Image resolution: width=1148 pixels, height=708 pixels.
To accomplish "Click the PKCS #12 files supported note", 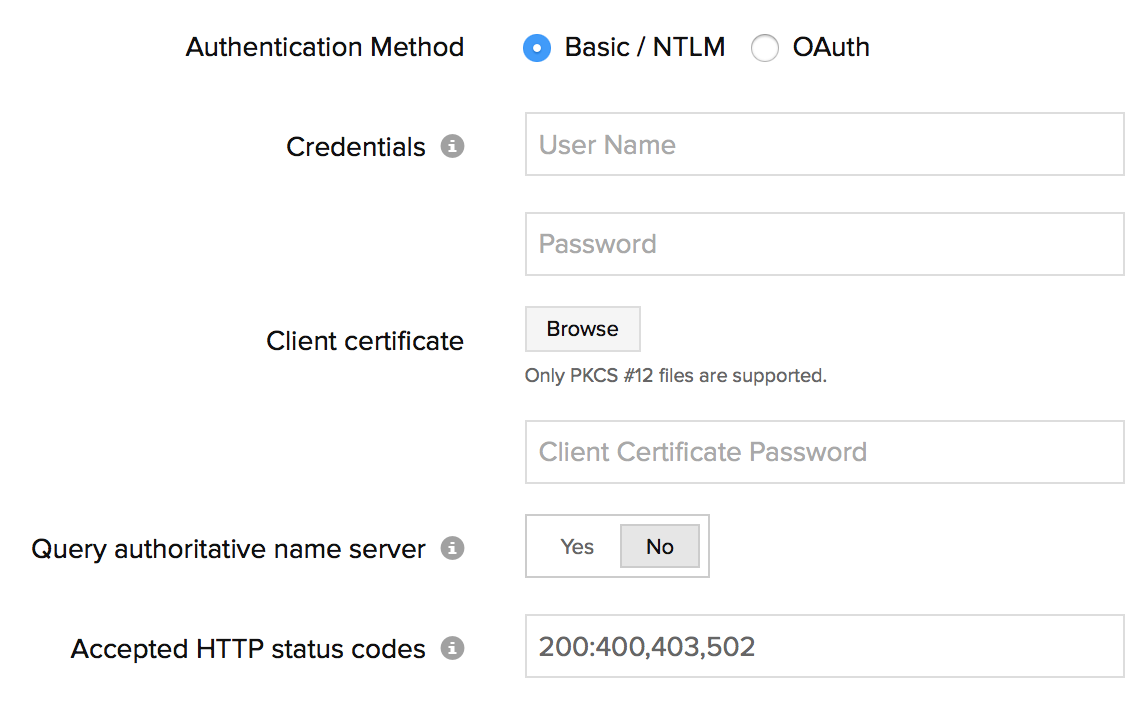I will point(676,377).
